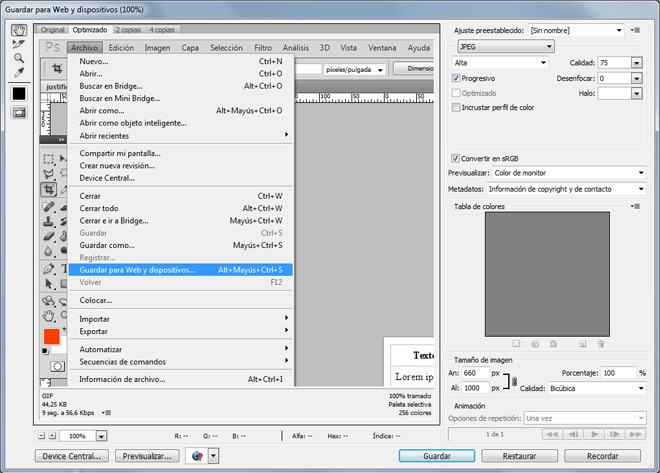Open the Alta quality preset dropdown
The width and height of the screenshot is (660, 473).
coord(500,63)
